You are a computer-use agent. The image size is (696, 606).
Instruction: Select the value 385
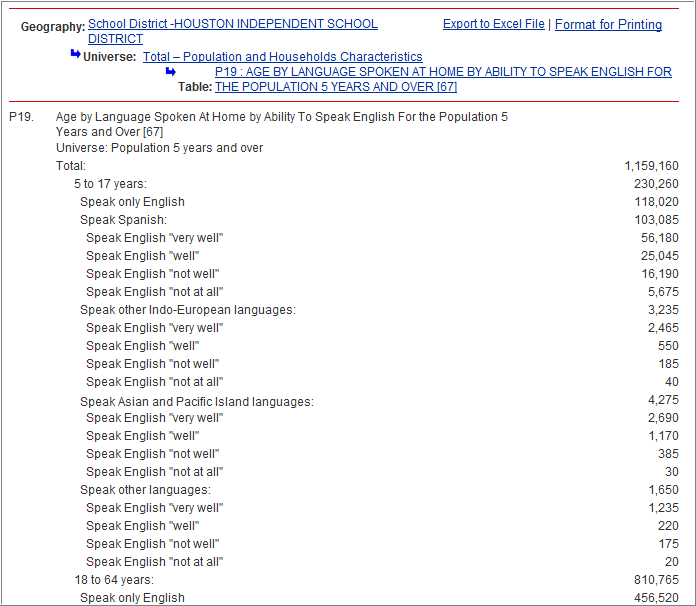point(668,454)
